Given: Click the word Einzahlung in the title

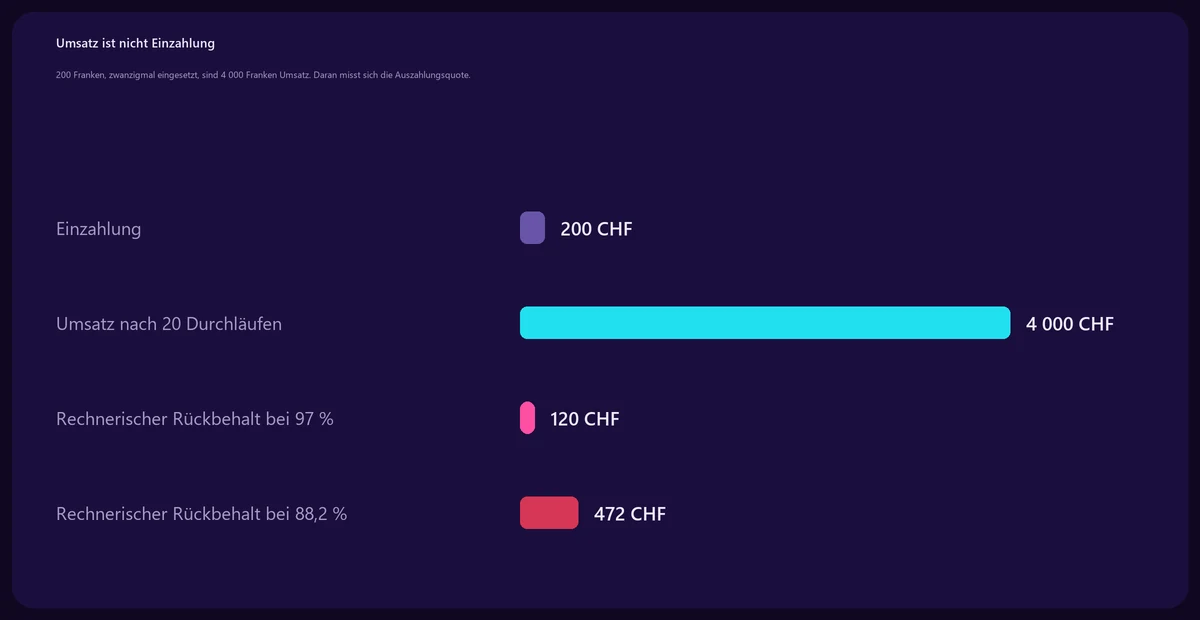Looking at the screenshot, I should click(x=184, y=43).
